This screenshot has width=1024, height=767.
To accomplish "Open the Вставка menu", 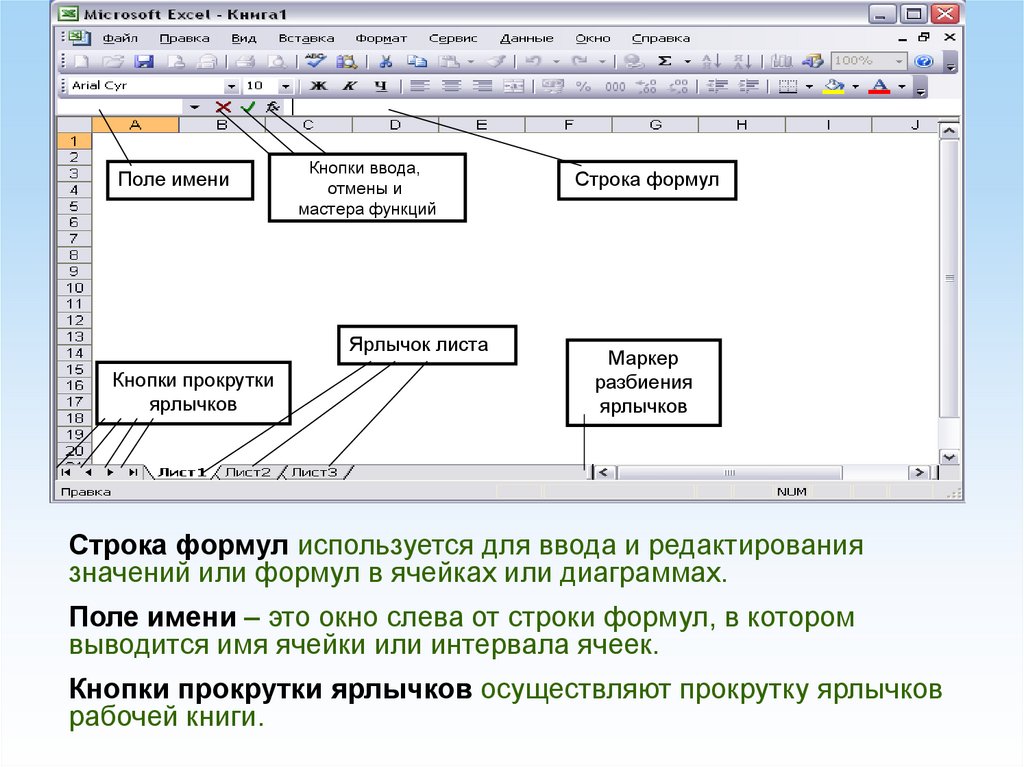I will [x=306, y=39].
